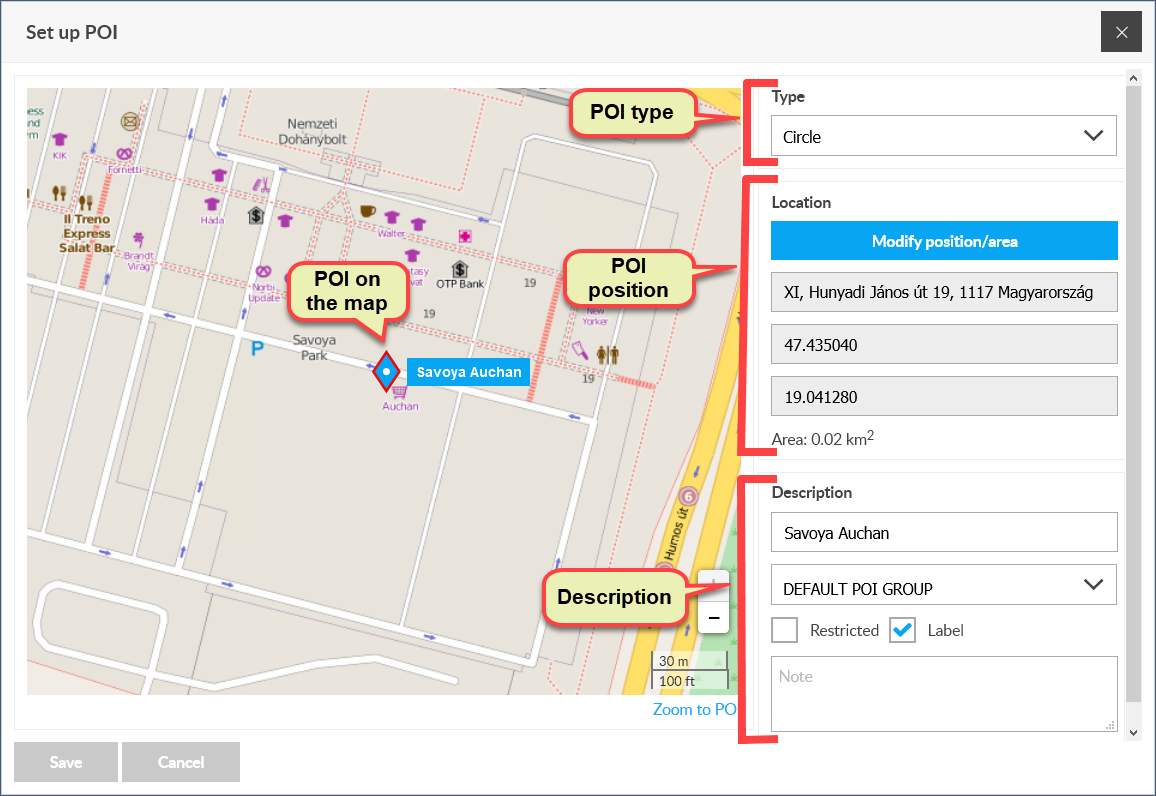The height and width of the screenshot is (796, 1156).
Task: Click the red first-aid pharmacy icon on map
Action: (x=464, y=237)
